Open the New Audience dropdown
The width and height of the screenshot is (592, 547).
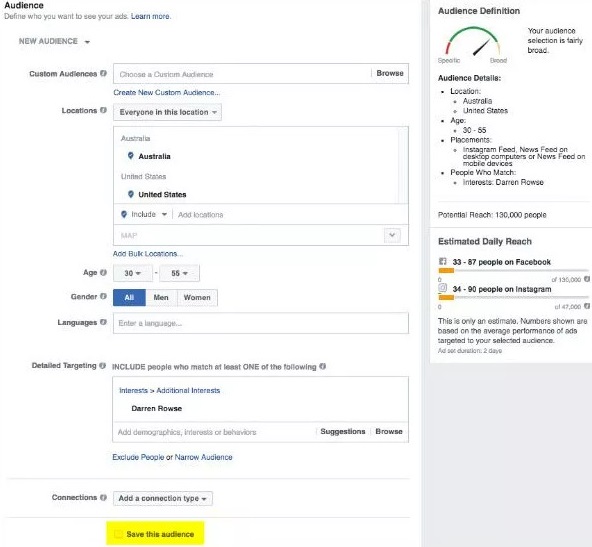click(54, 41)
